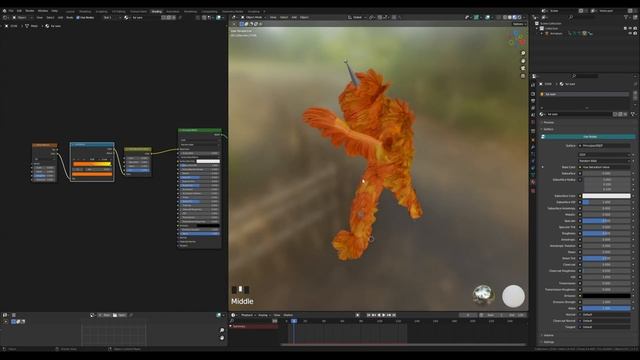
Task: Click the white material preview sphere
Action: [x=513, y=296]
